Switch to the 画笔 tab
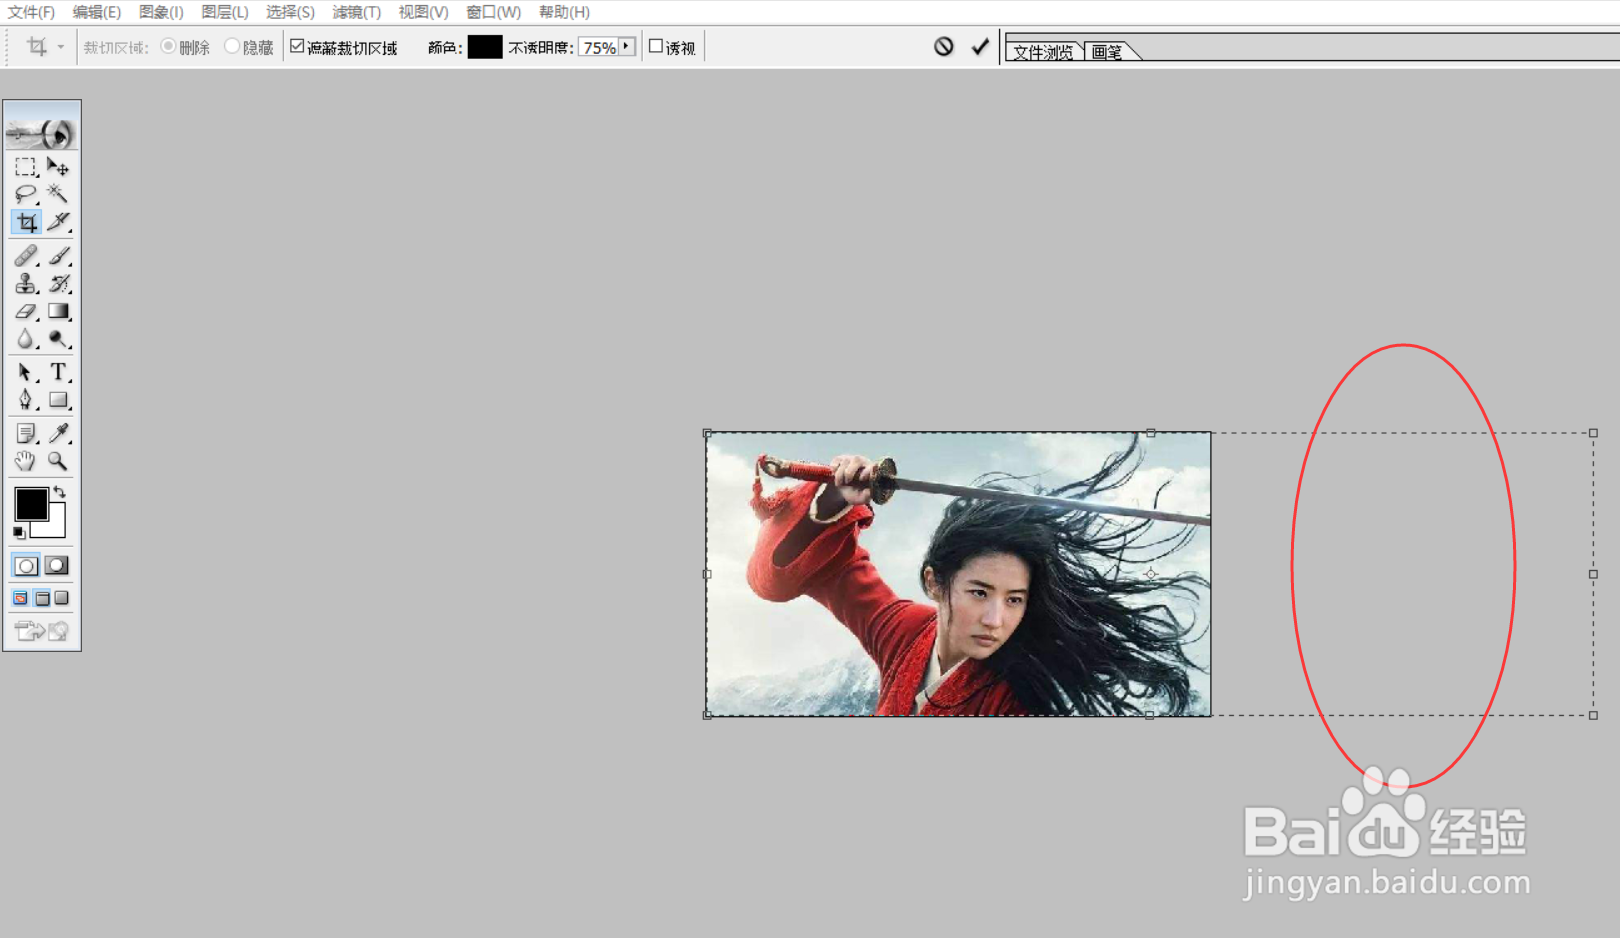 pyautogui.click(x=1107, y=52)
